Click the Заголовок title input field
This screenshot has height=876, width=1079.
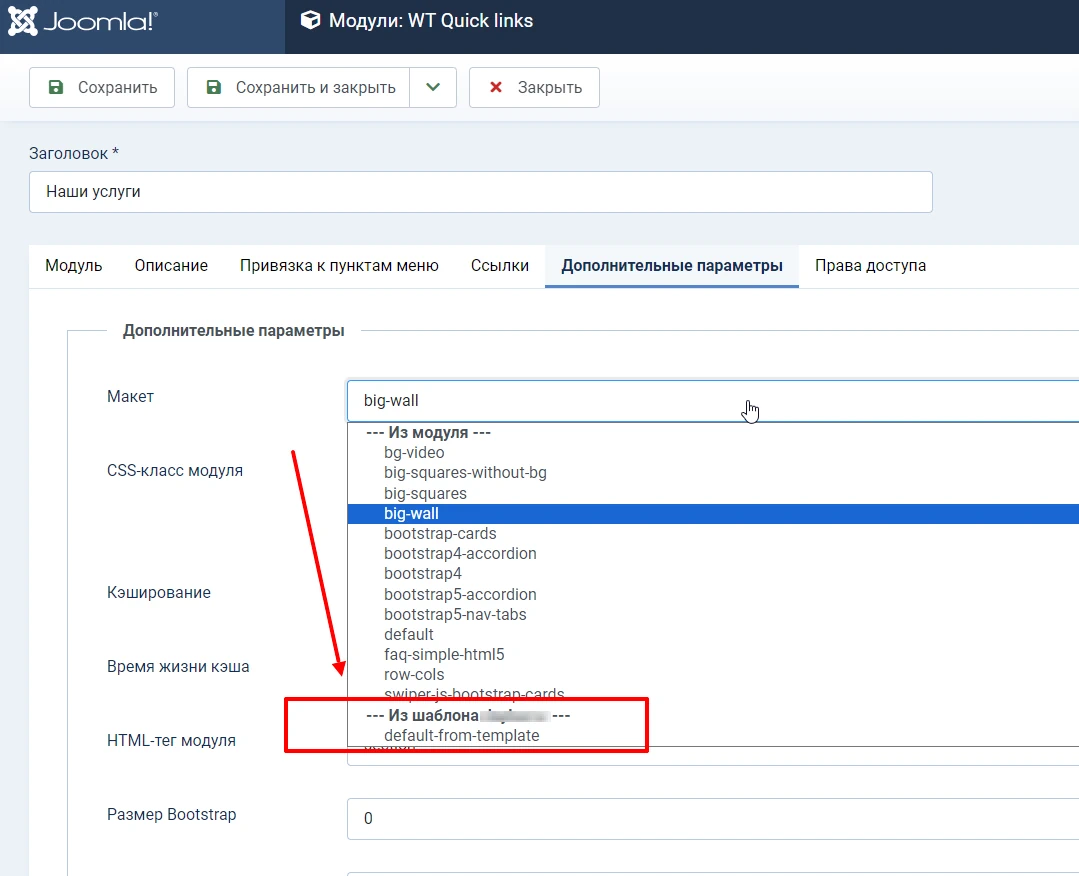(x=481, y=192)
